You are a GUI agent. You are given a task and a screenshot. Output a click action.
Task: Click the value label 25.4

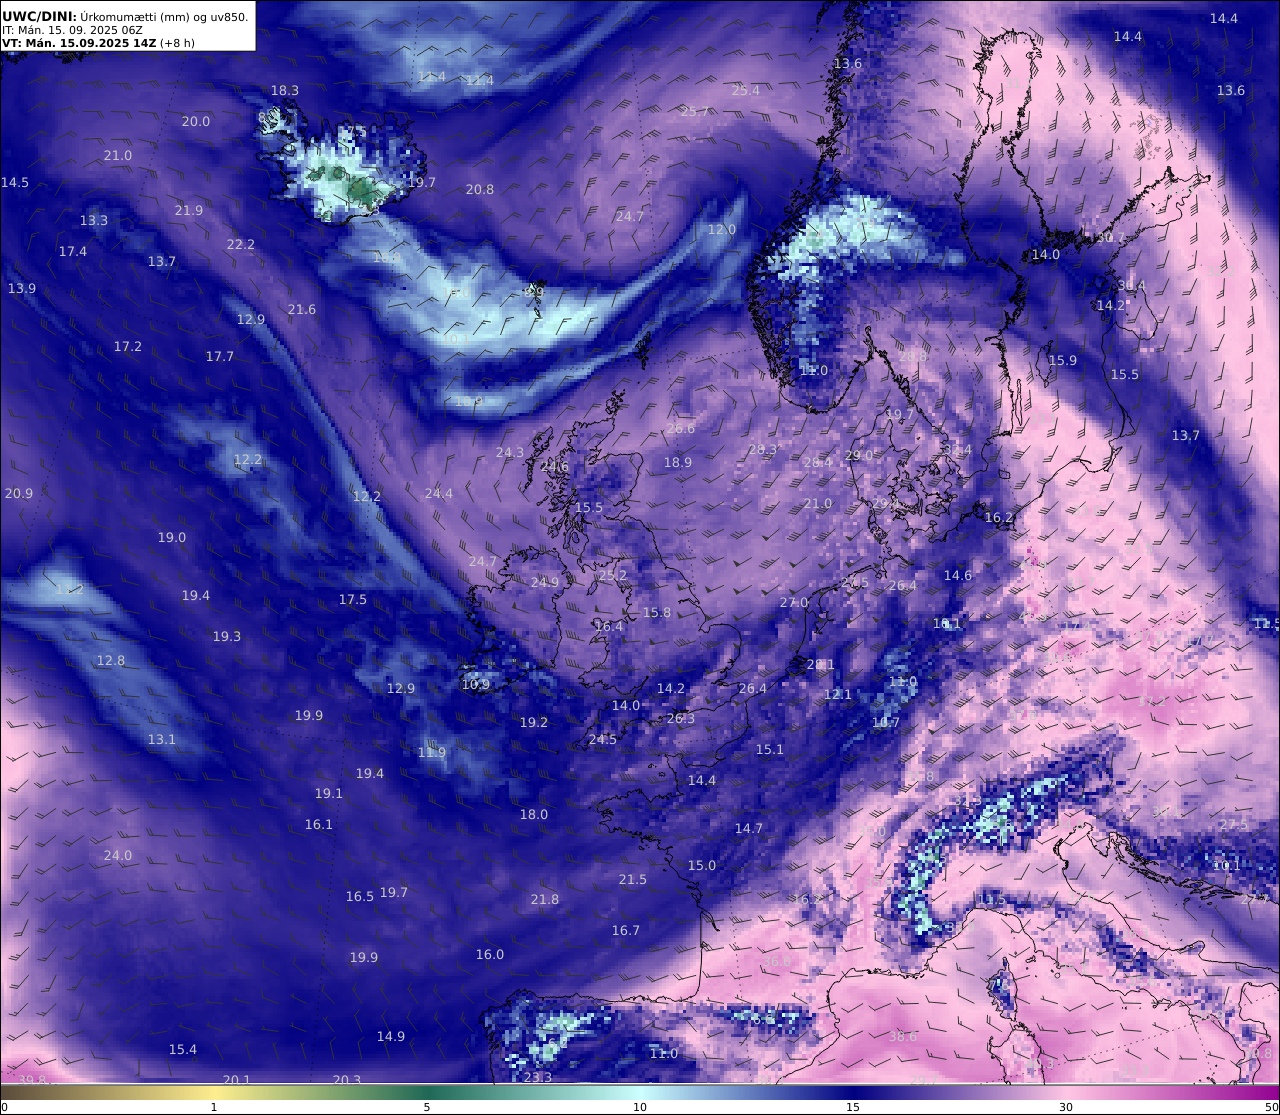coord(746,90)
